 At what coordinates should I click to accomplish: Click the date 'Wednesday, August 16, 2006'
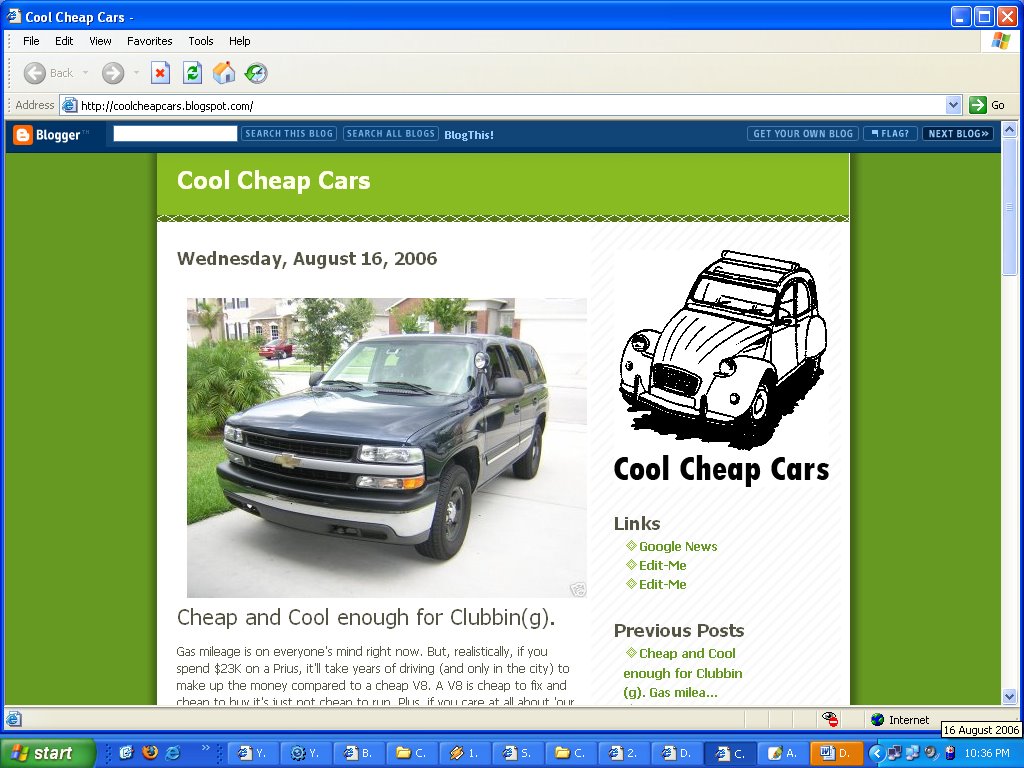(x=307, y=259)
